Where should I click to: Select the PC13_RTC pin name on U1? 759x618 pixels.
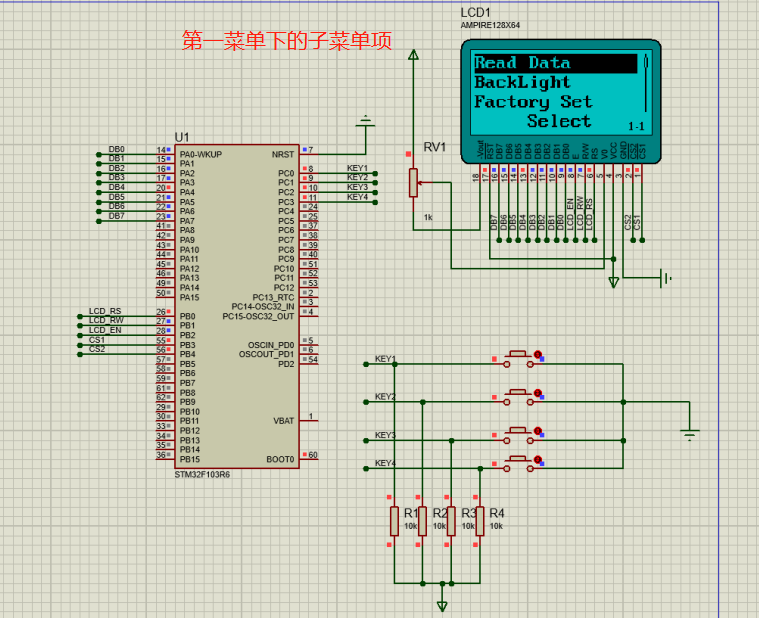(273, 297)
